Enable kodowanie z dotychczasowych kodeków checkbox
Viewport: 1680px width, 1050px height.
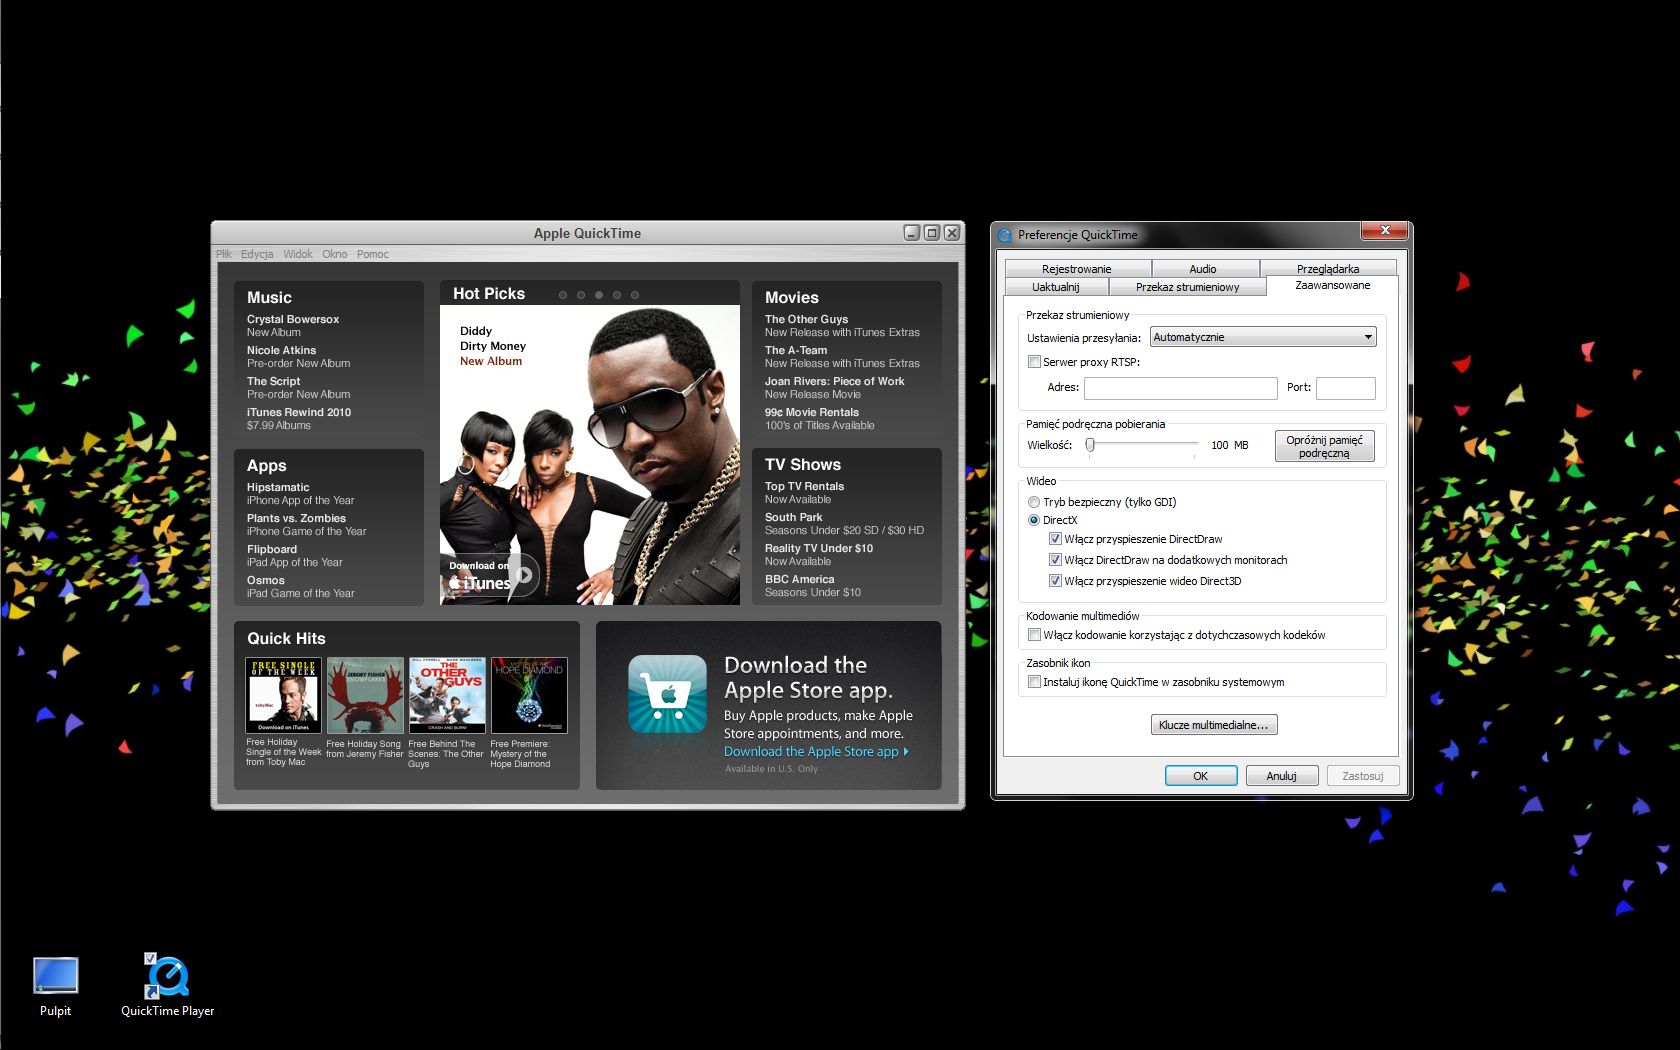1035,635
